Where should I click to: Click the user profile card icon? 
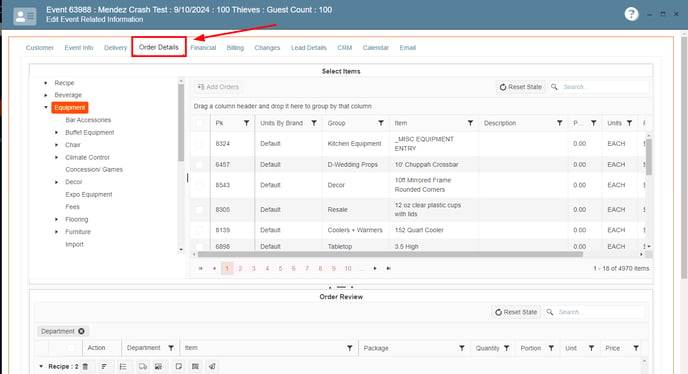coord(25,16)
